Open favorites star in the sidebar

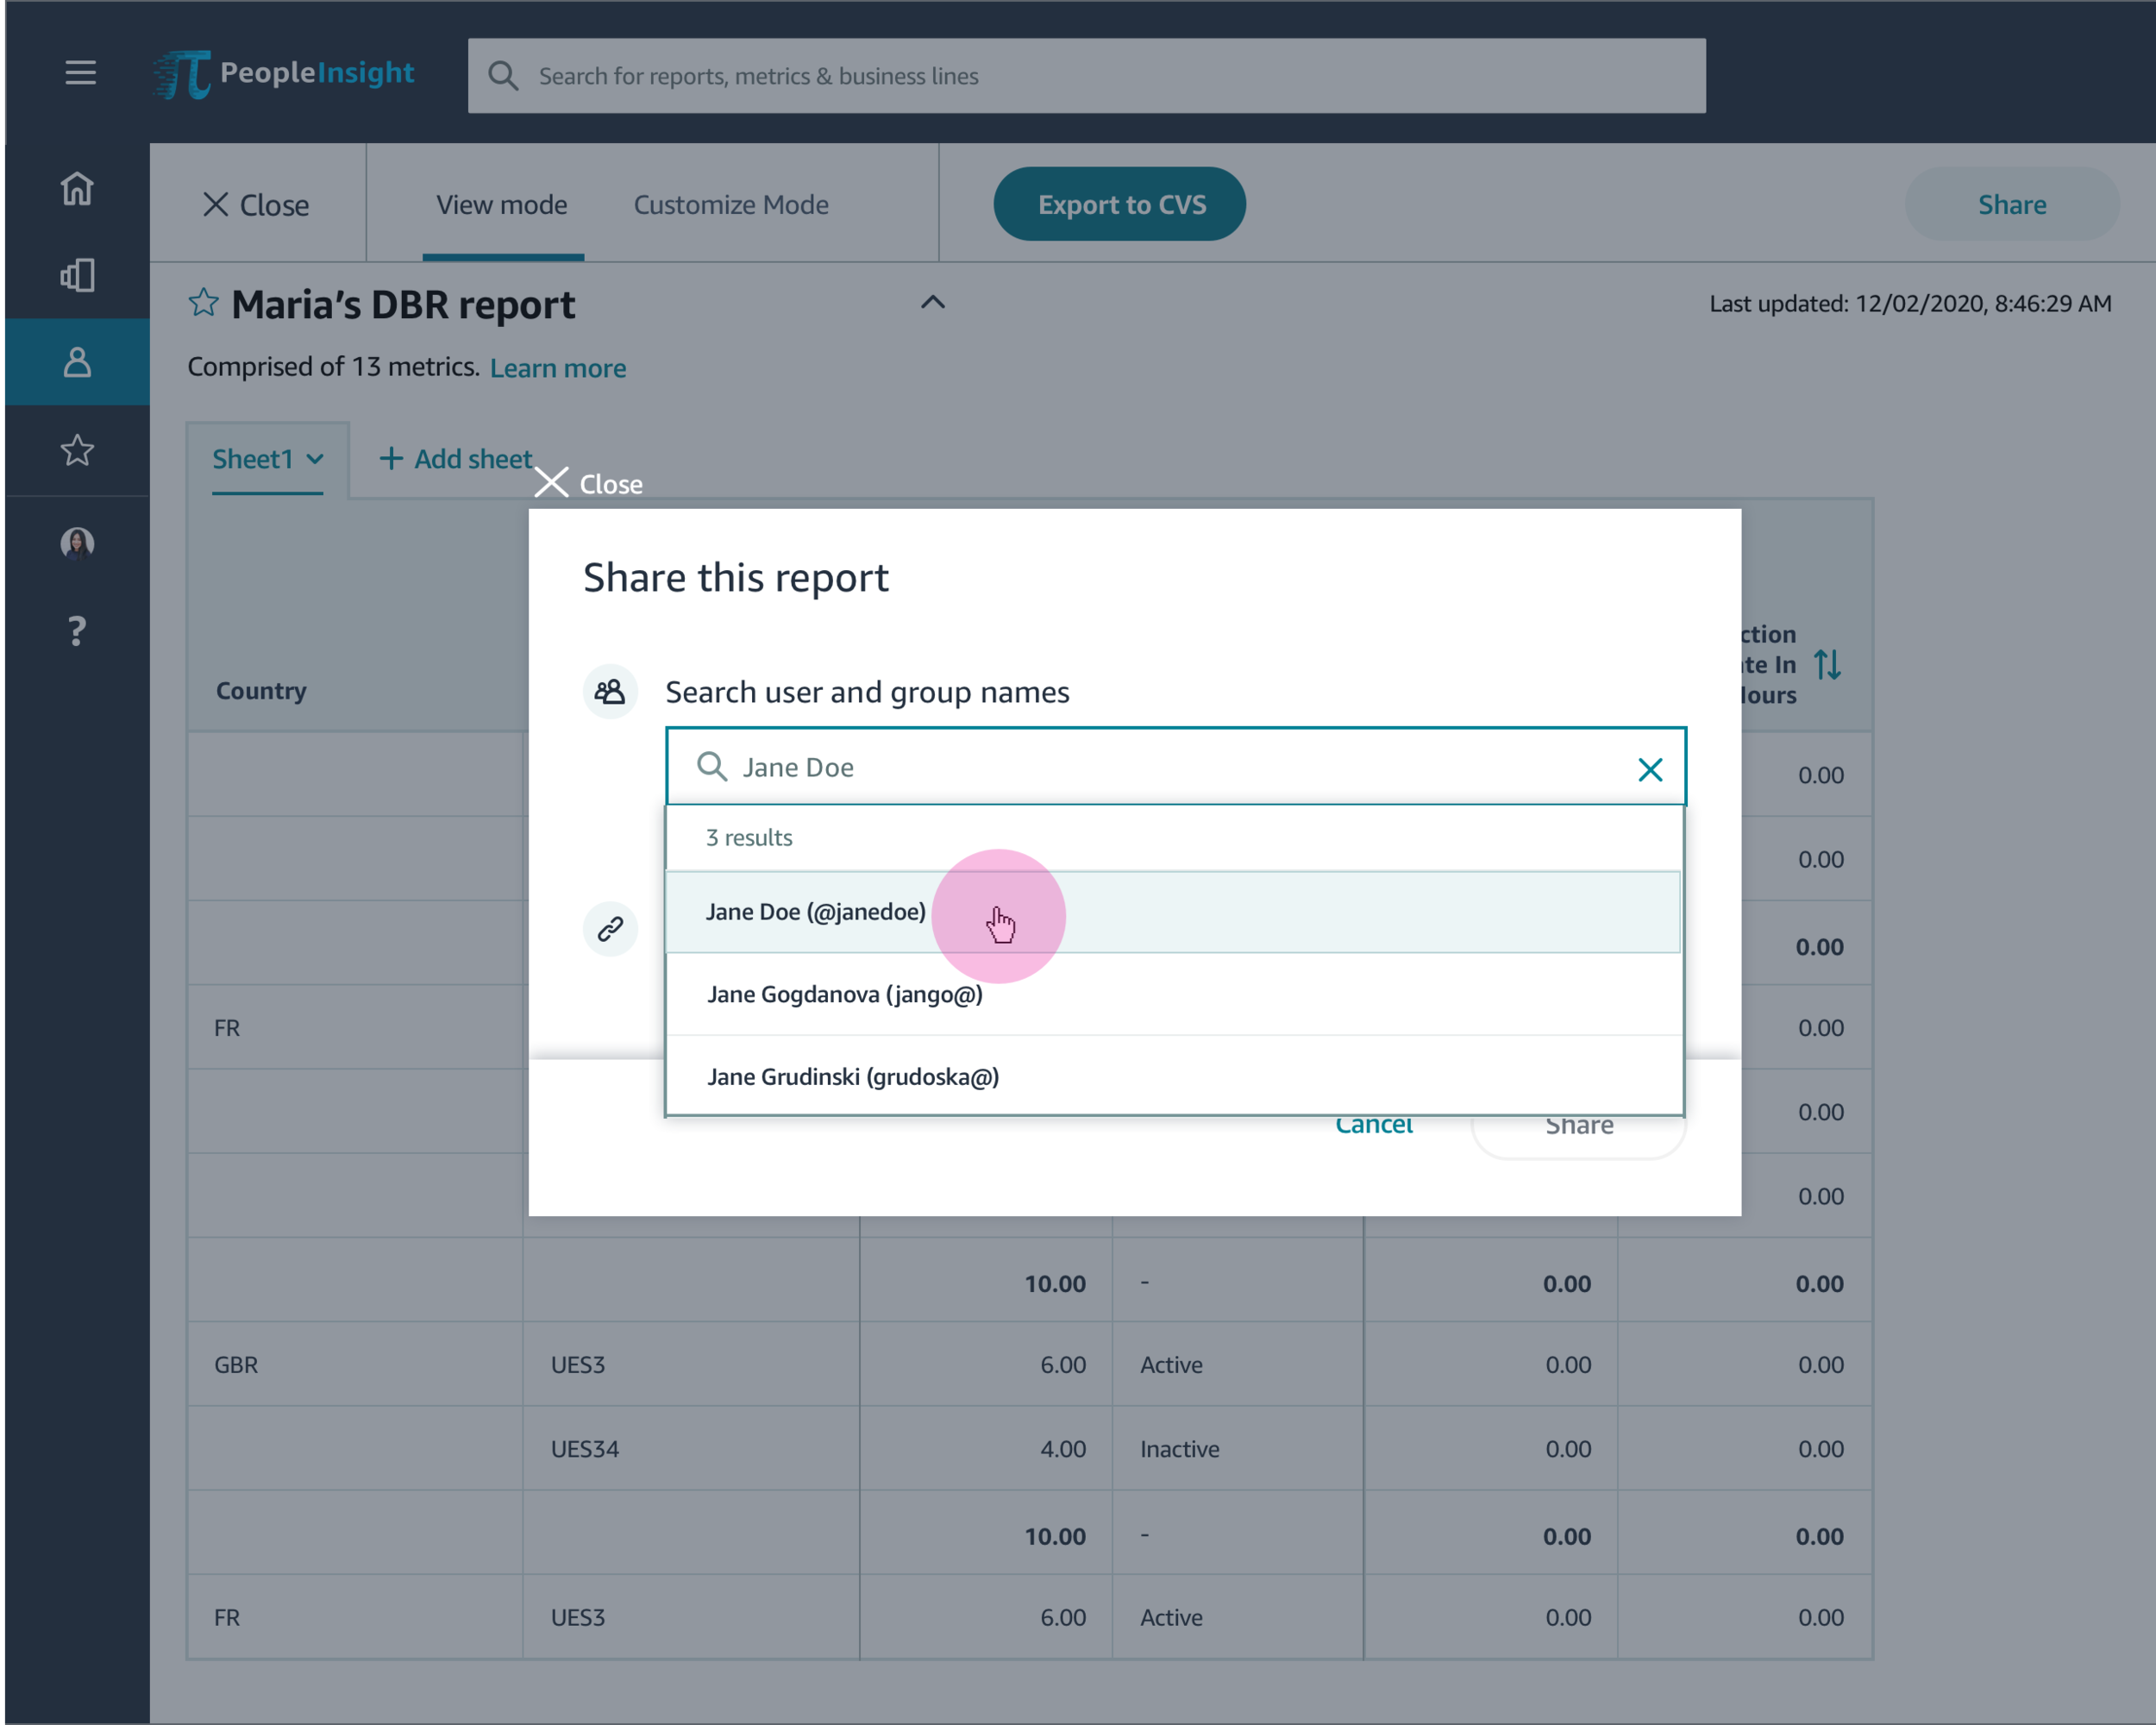click(77, 450)
